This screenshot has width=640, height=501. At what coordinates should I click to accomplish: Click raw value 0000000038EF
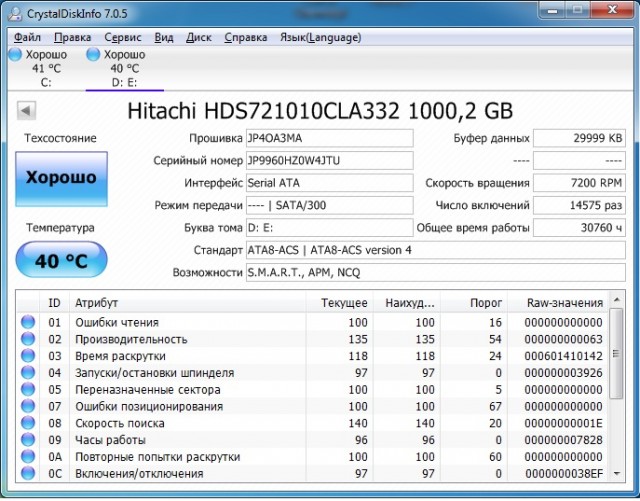pyautogui.click(x=563, y=473)
